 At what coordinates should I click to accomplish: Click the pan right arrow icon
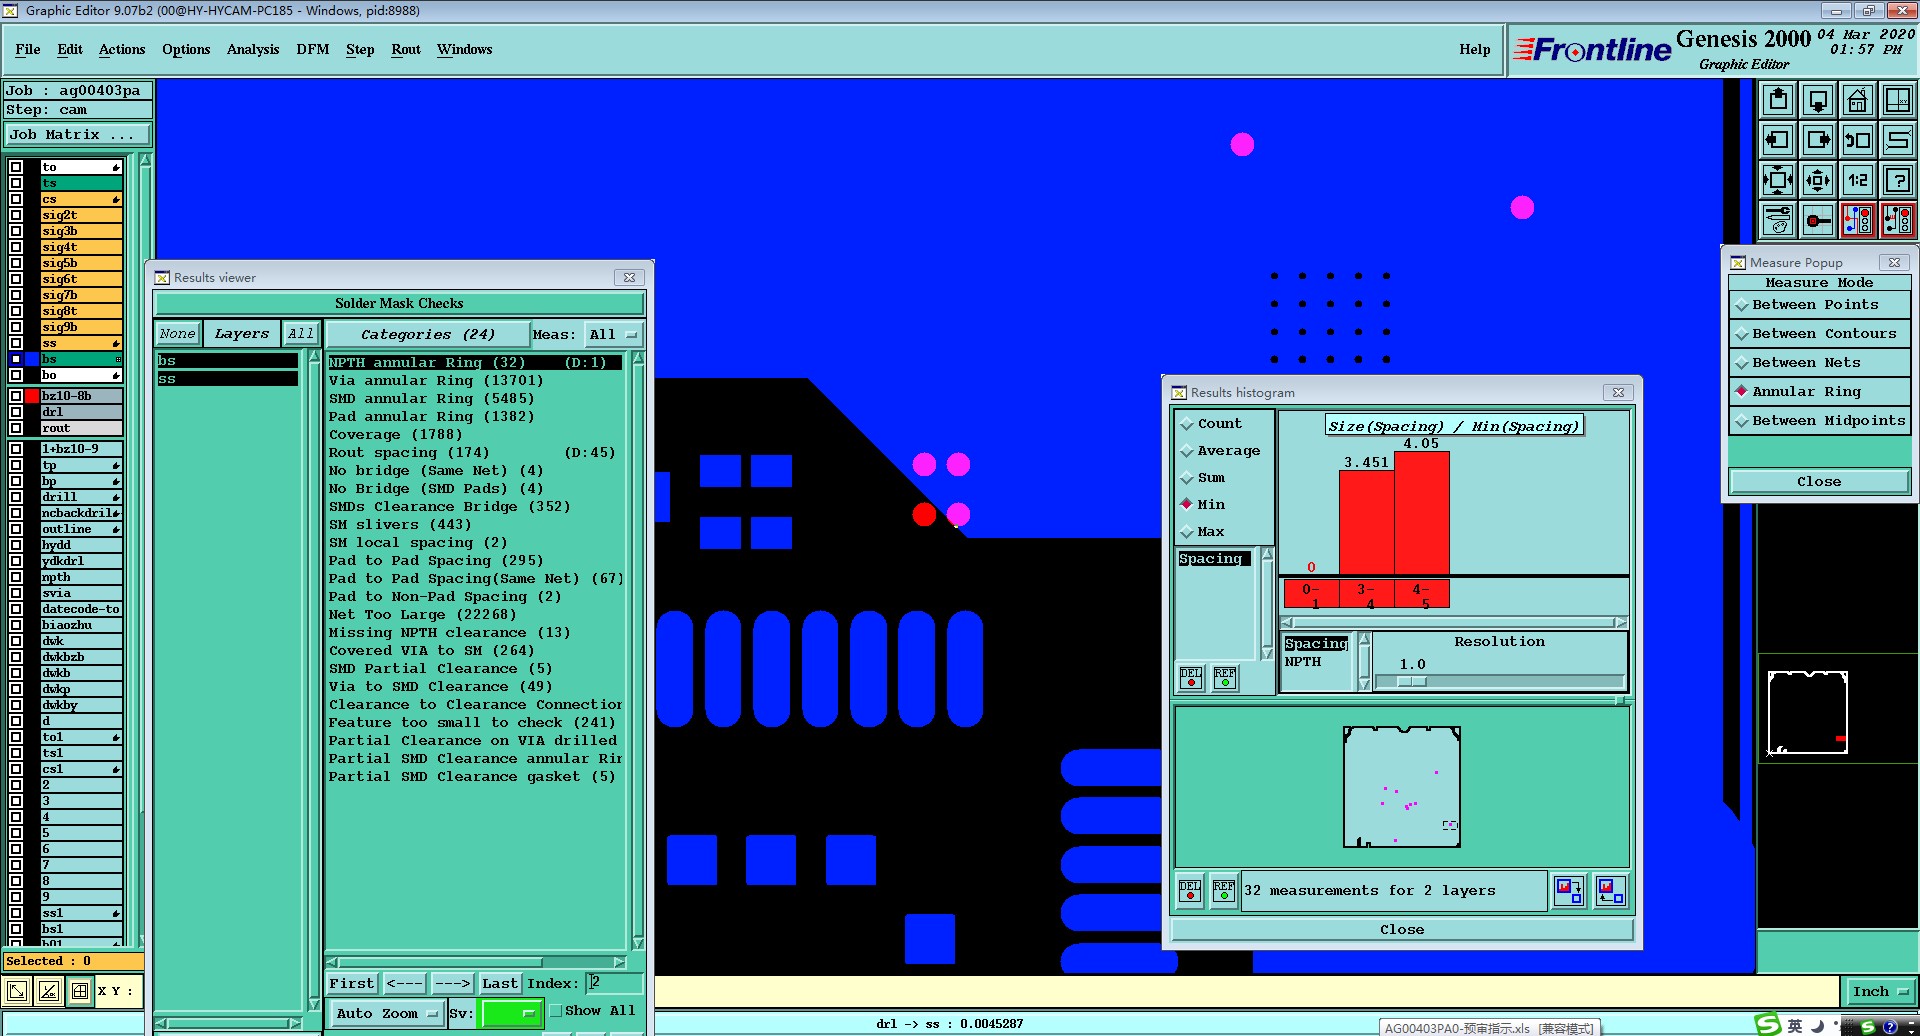point(1818,140)
